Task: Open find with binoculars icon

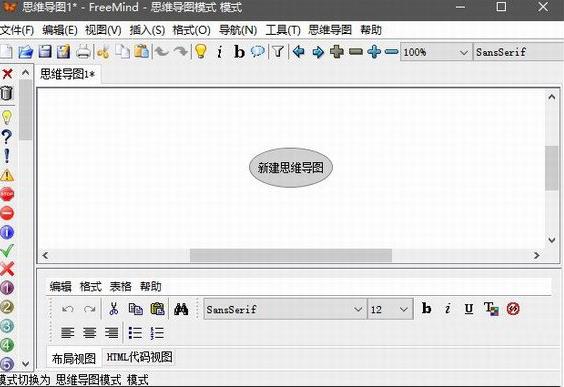Action: point(181,309)
